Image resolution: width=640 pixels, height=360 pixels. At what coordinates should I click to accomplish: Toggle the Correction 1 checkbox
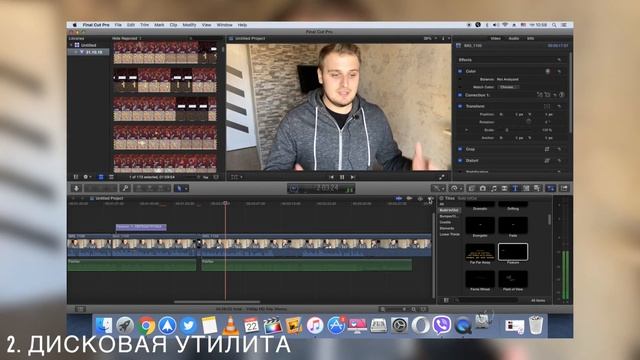(460, 95)
